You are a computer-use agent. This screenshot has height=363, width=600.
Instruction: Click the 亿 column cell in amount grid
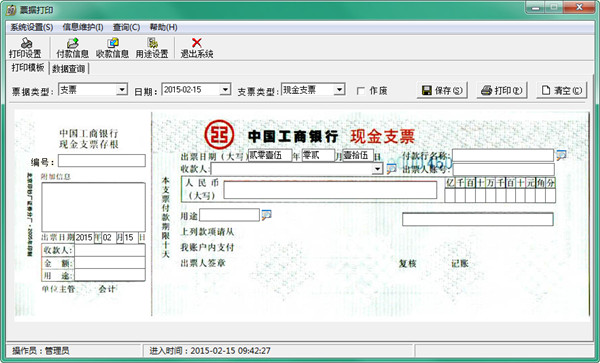tap(450, 195)
